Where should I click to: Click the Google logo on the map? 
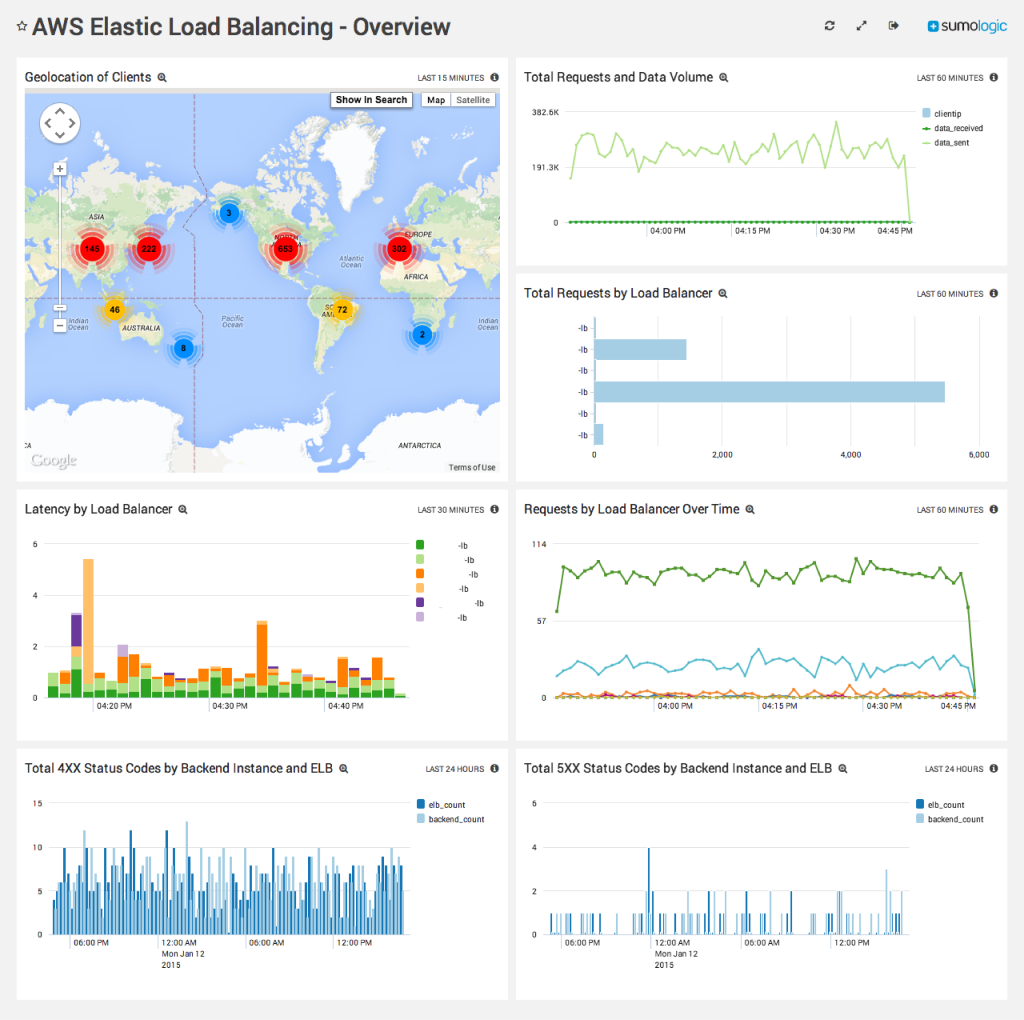(x=54, y=460)
